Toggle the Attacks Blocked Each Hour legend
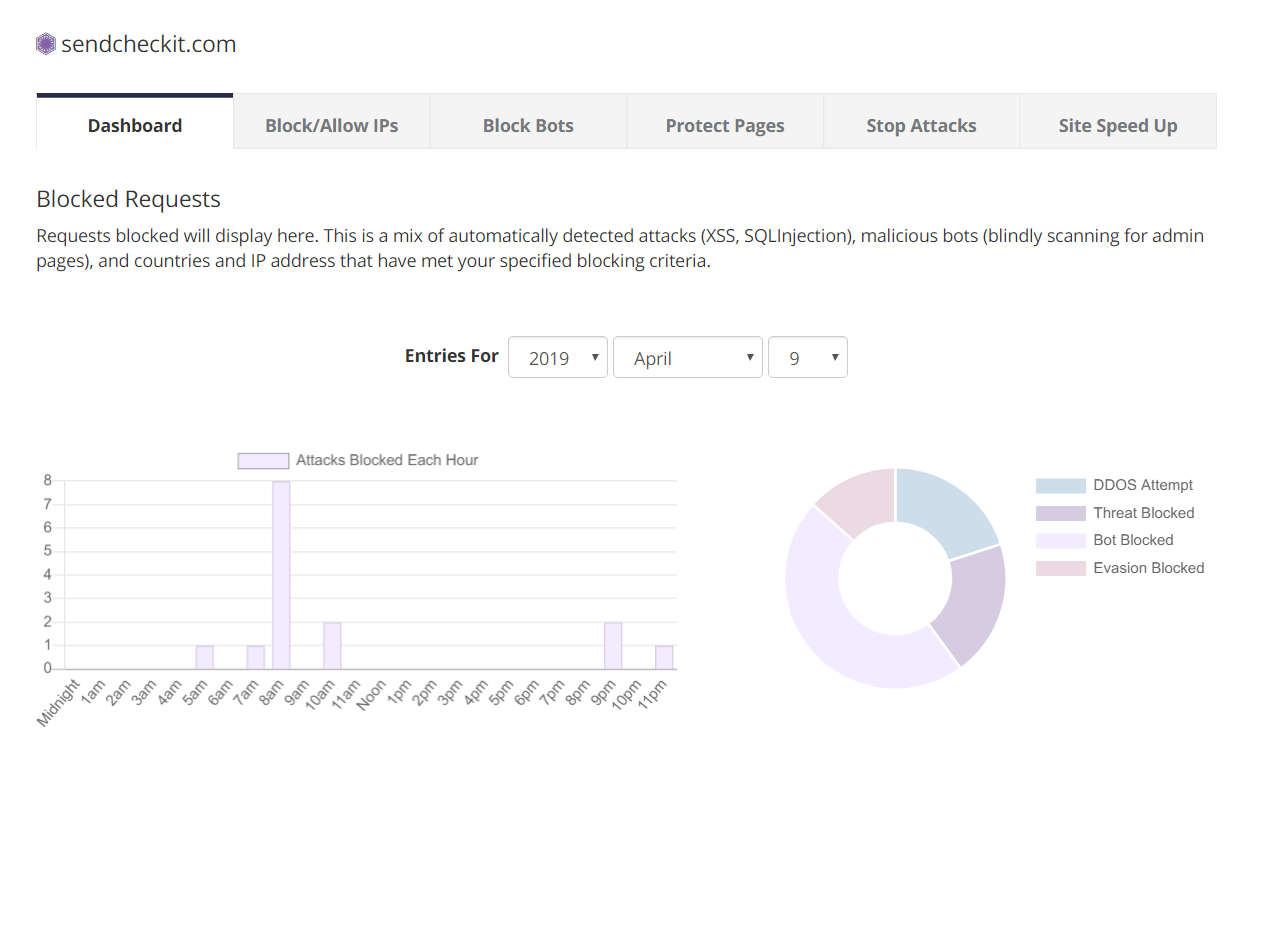Image resolution: width=1274 pixels, height=950 pixels. pyautogui.click(x=358, y=460)
